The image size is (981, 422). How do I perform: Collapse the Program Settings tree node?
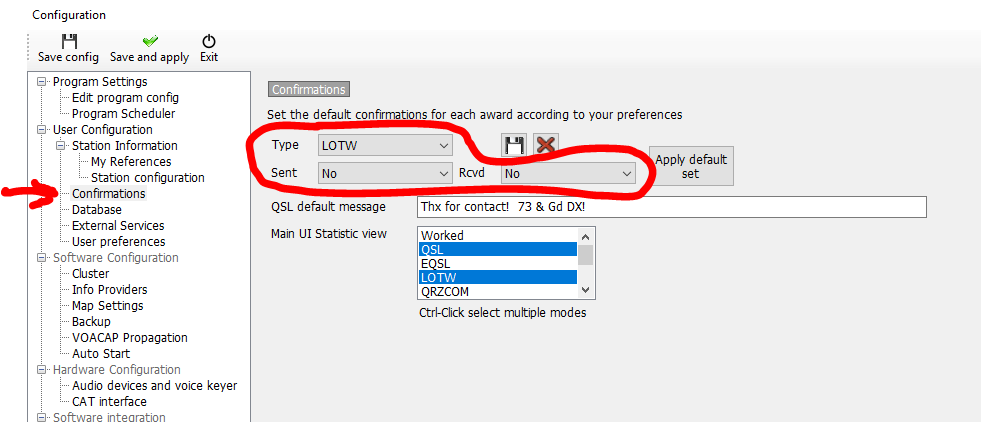click(x=42, y=82)
